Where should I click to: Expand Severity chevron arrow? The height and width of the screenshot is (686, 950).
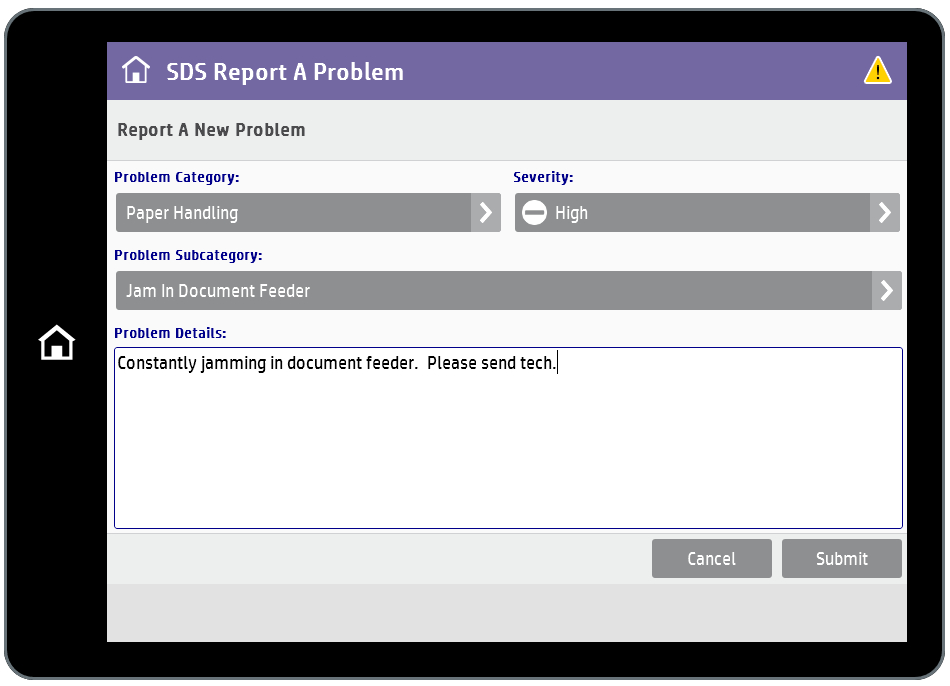click(x=885, y=213)
